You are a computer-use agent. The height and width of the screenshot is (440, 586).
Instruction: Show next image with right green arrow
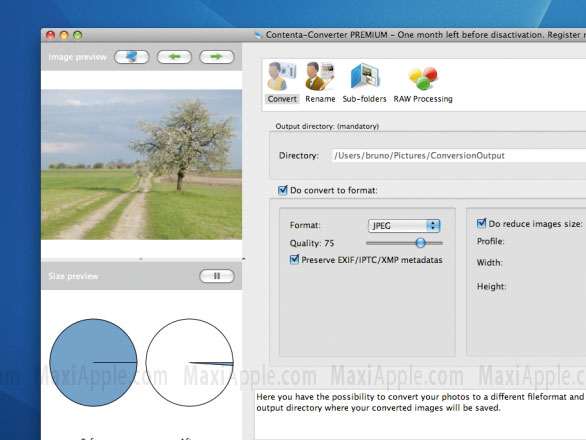coord(217,57)
